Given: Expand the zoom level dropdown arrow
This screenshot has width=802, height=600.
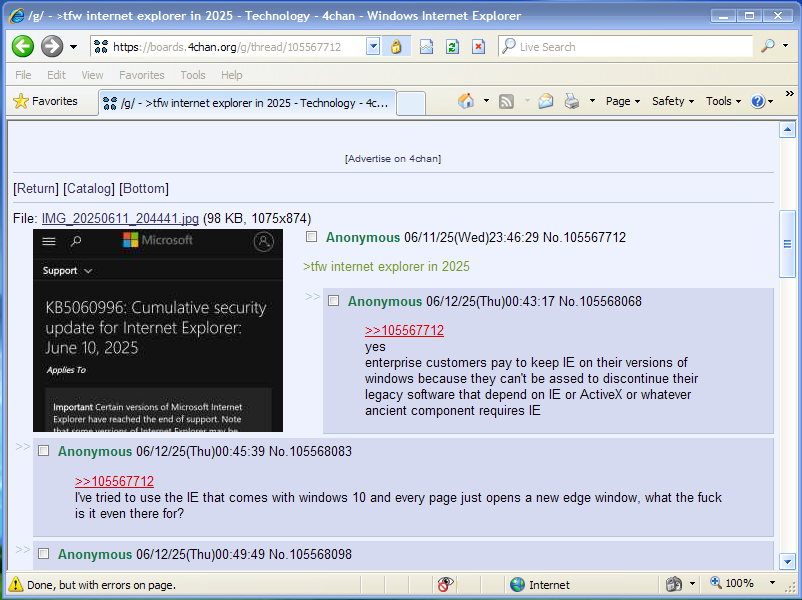Looking at the screenshot, I should (772, 583).
